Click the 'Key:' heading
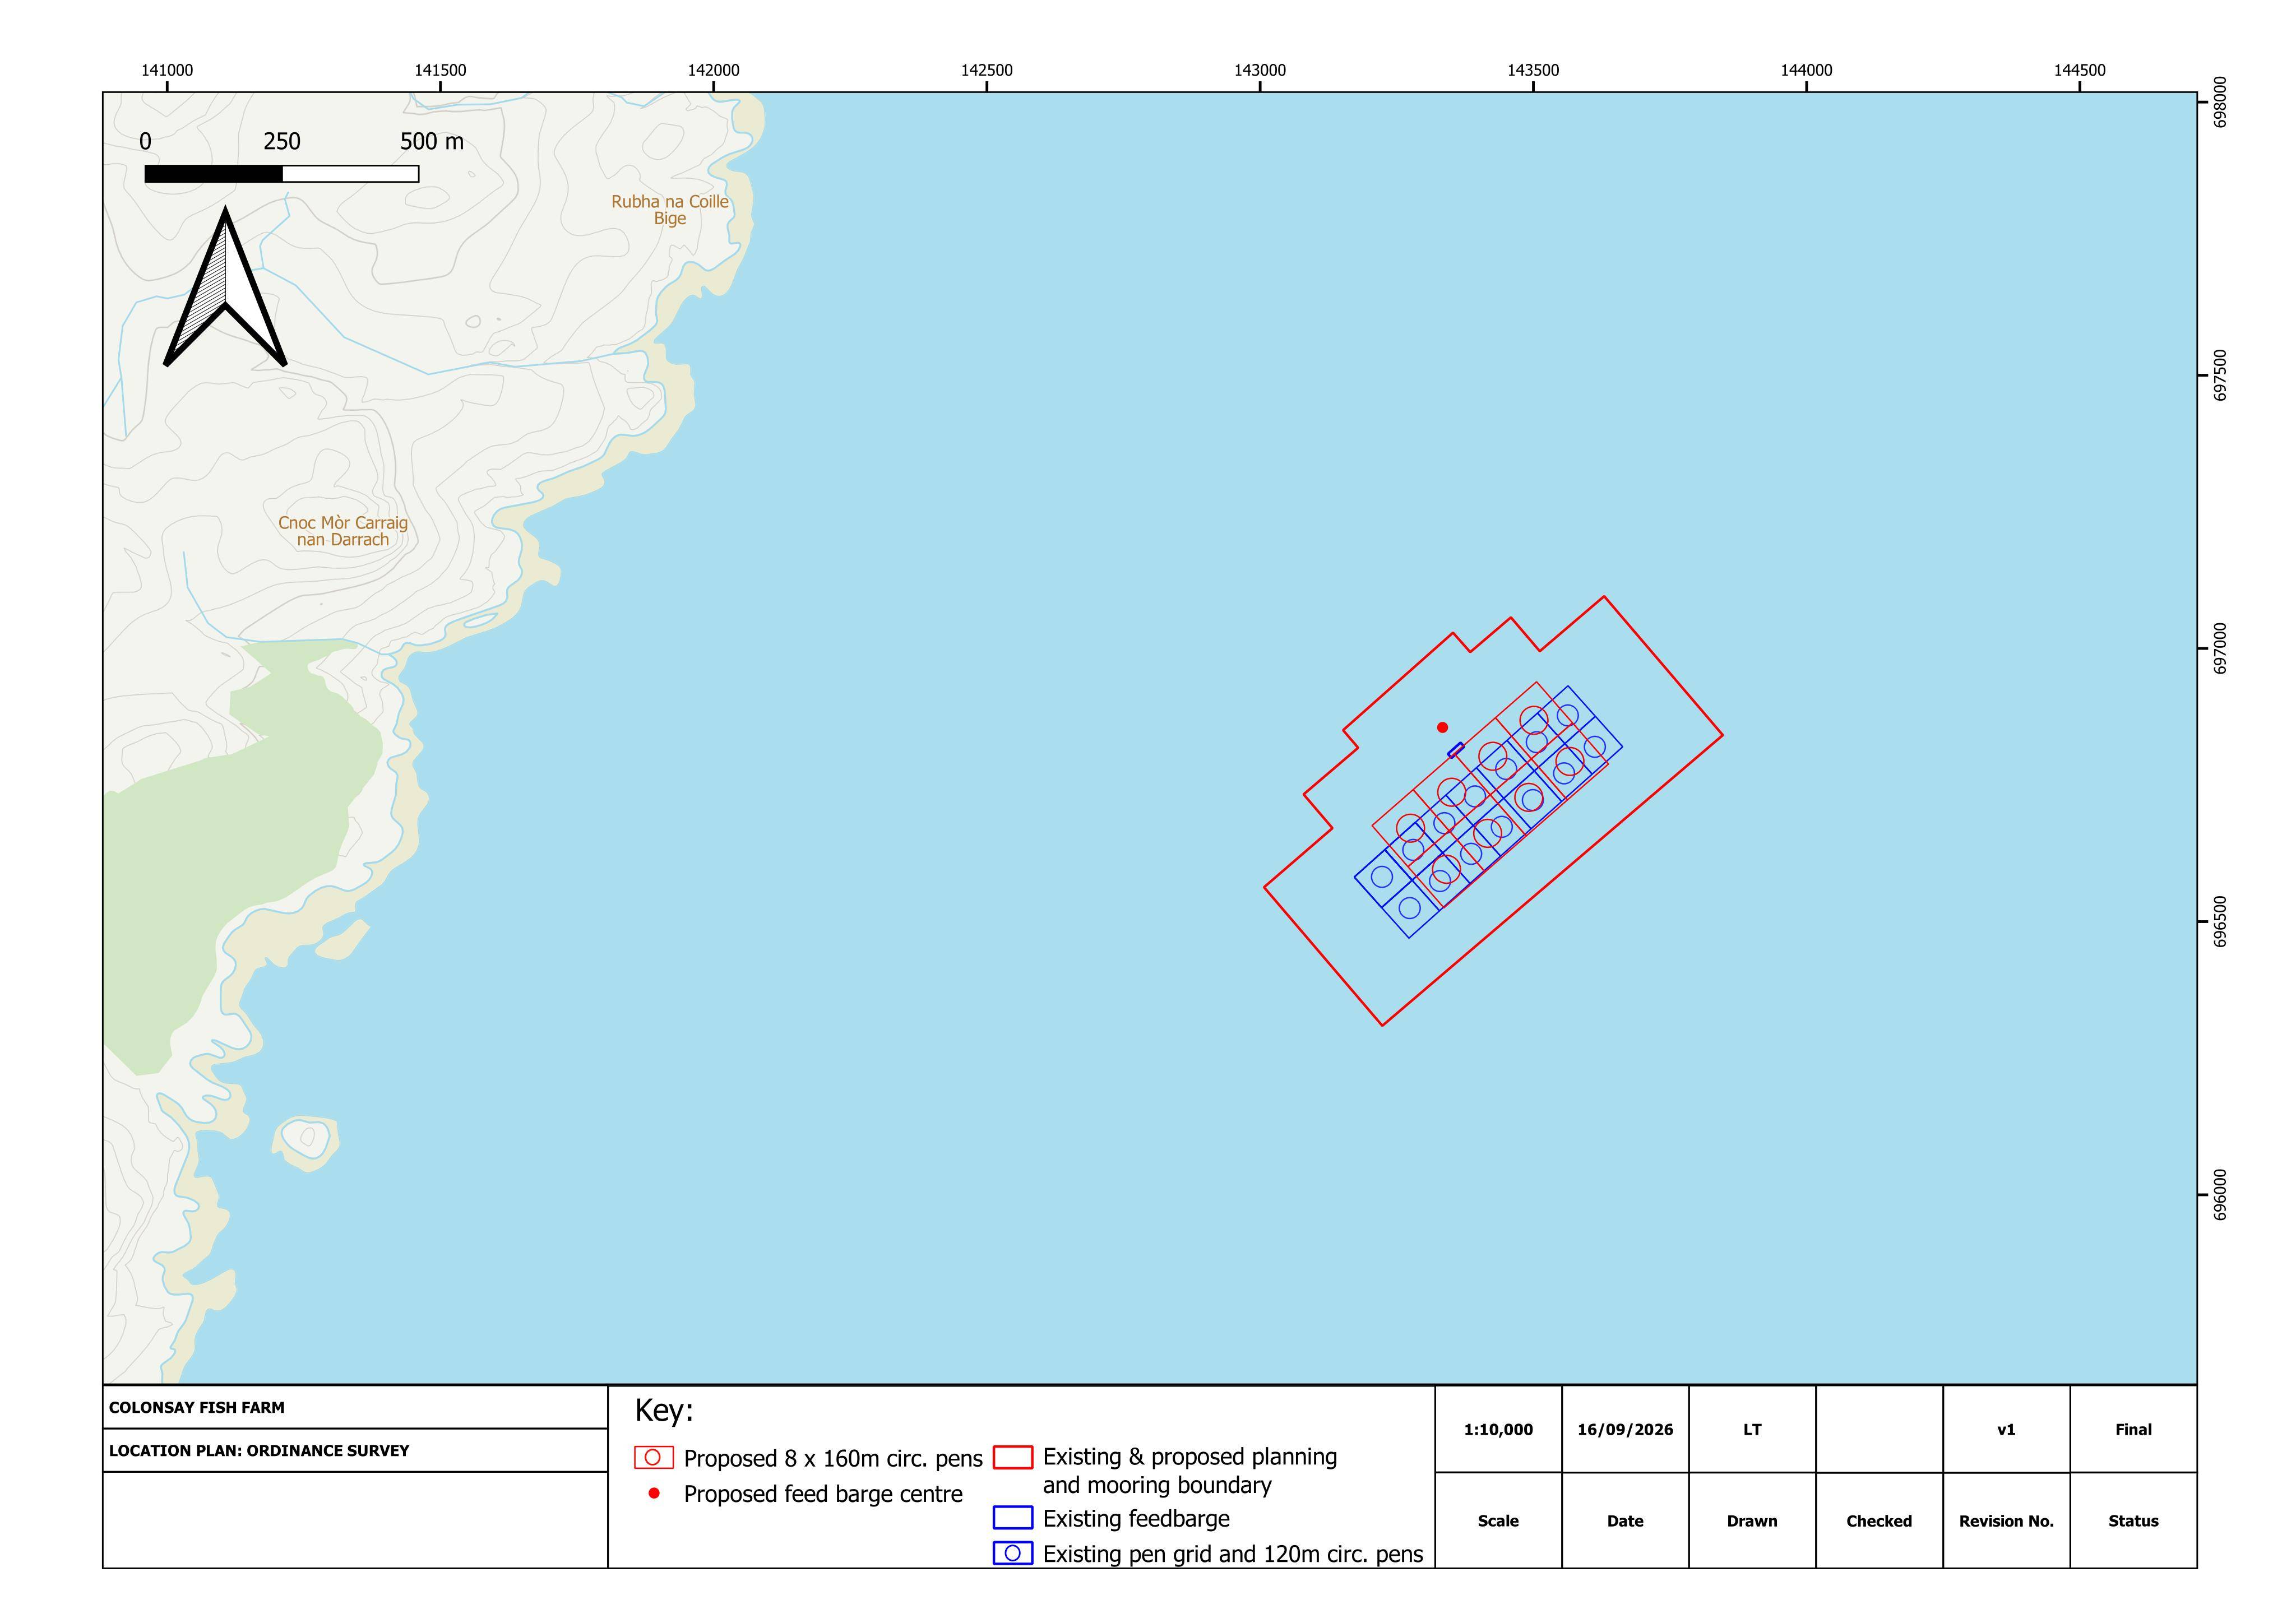 [x=664, y=1411]
